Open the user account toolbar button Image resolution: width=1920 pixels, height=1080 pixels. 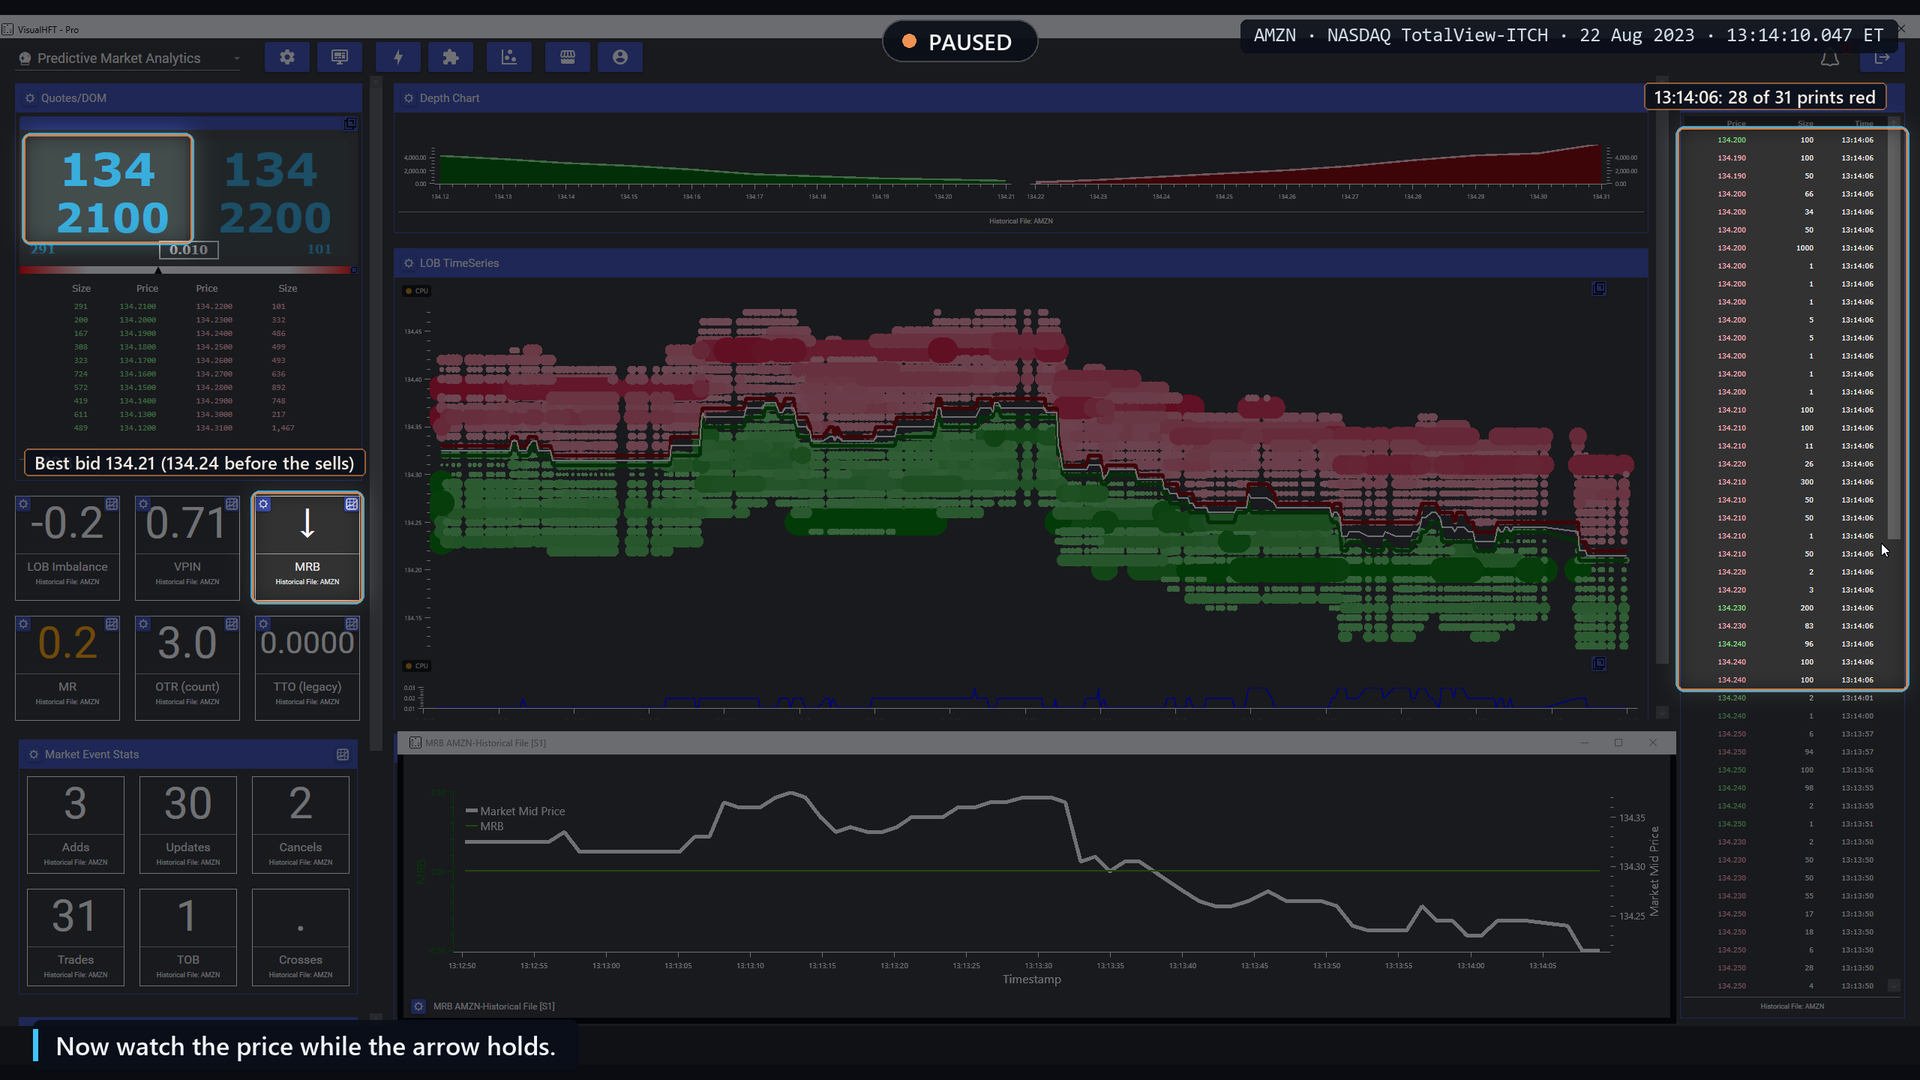click(x=620, y=58)
